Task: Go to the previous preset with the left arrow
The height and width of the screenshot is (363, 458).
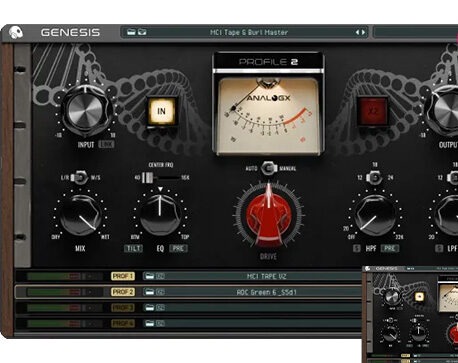Action: (x=357, y=32)
